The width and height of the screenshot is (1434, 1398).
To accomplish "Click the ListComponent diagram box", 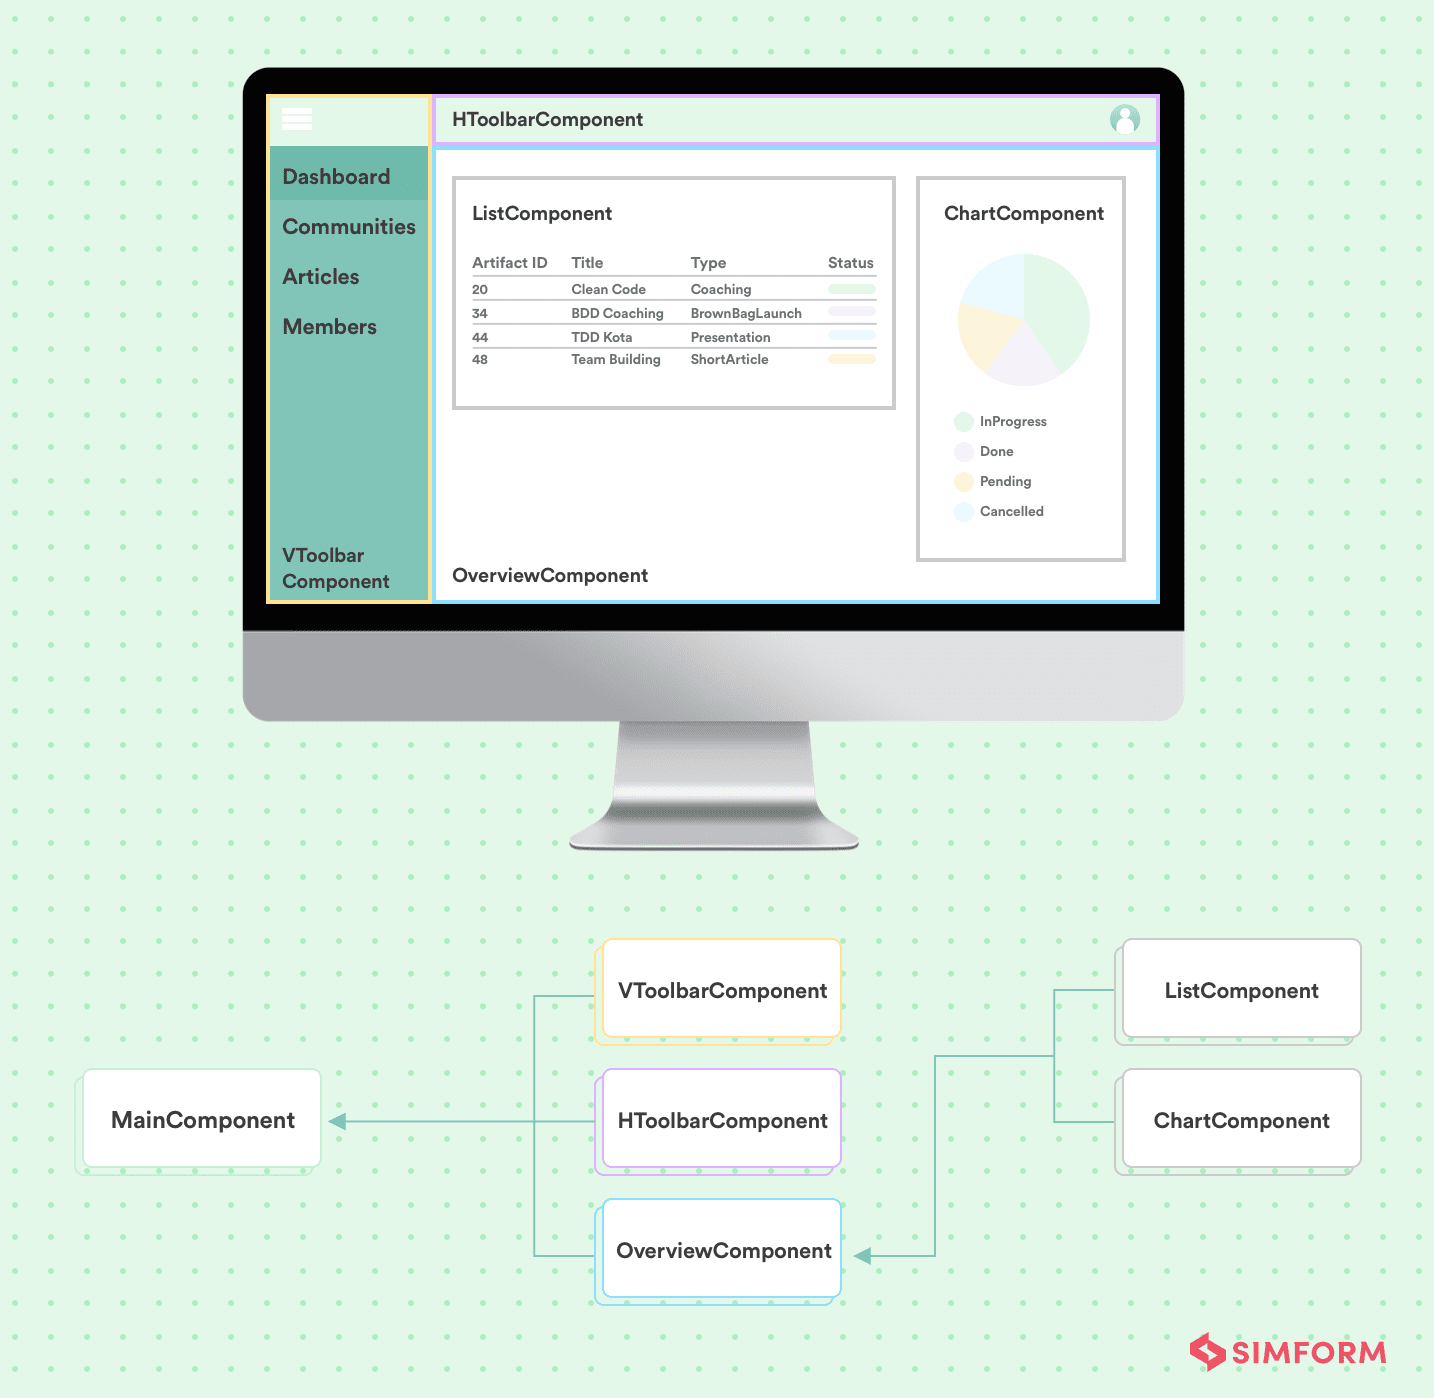I will coord(1242,988).
